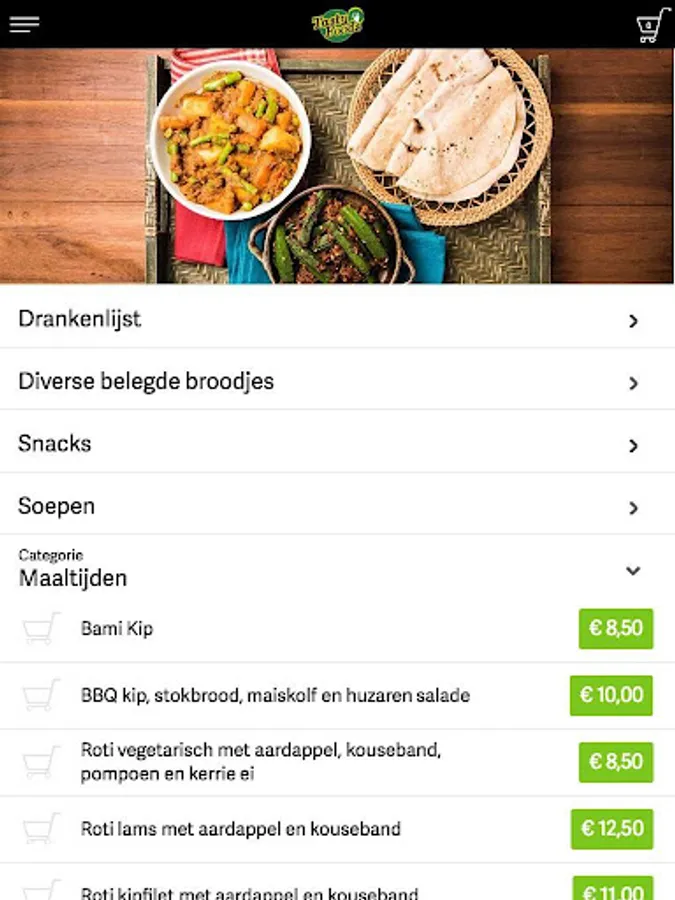Click the € 11,00 price button
The image size is (675, 900).
point(612,888)
